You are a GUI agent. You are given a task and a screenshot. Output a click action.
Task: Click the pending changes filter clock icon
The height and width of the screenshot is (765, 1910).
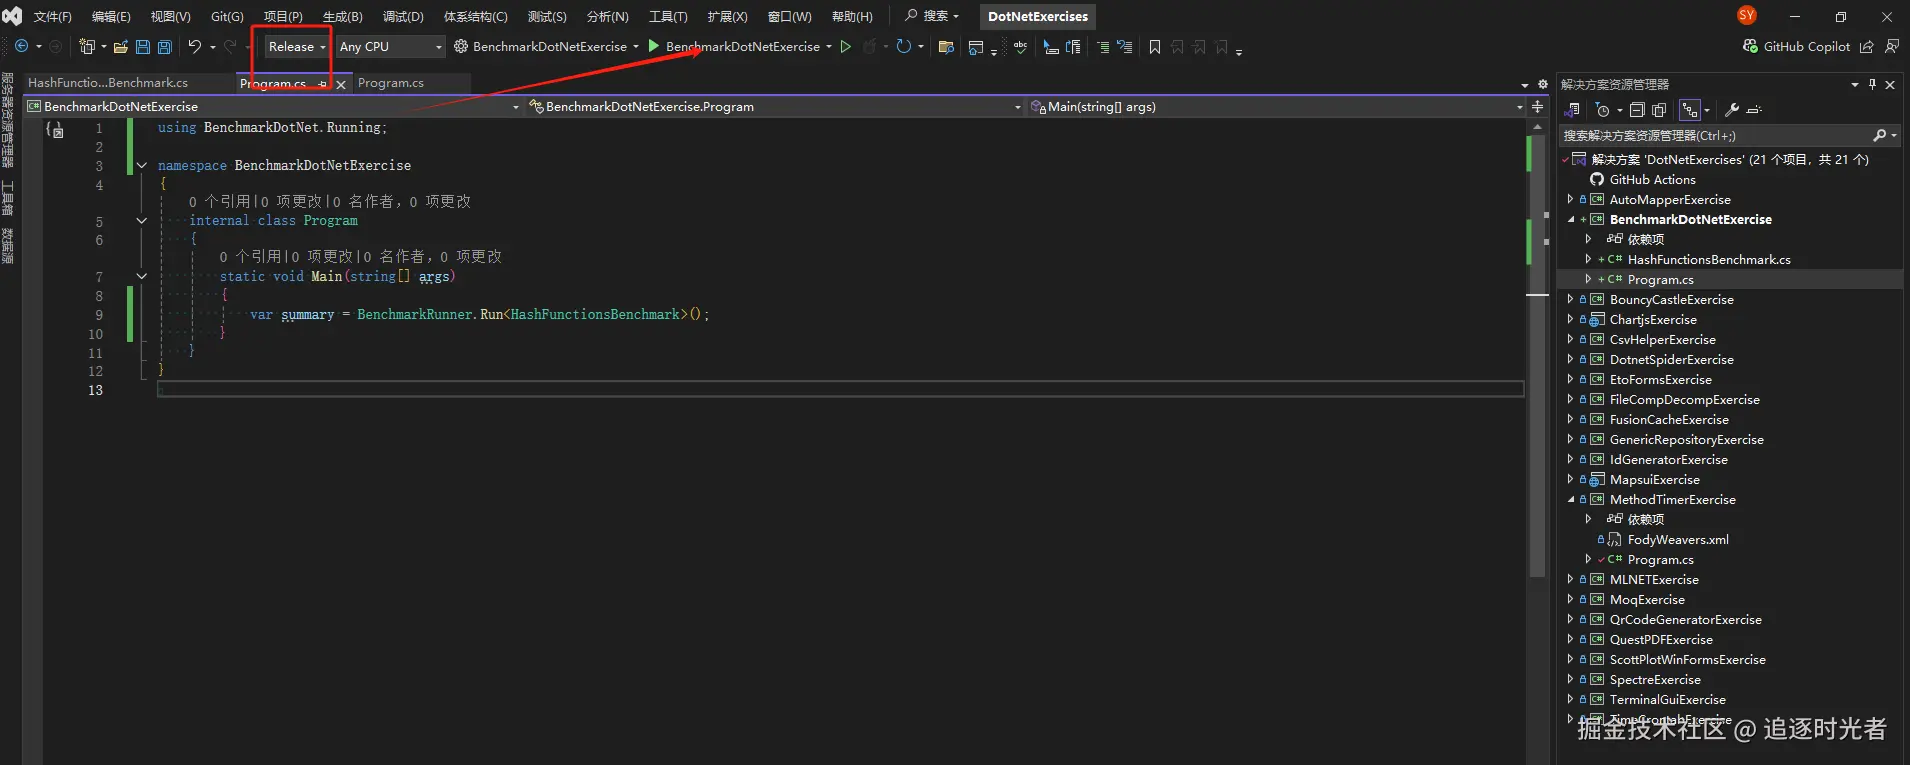point(1603,110)
